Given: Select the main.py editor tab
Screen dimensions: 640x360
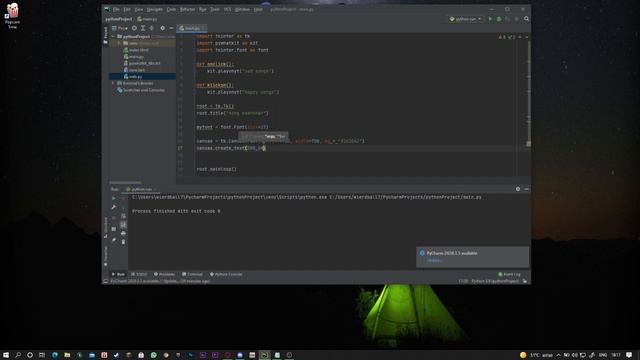Looking at the screenshot, I should (192, 28).
